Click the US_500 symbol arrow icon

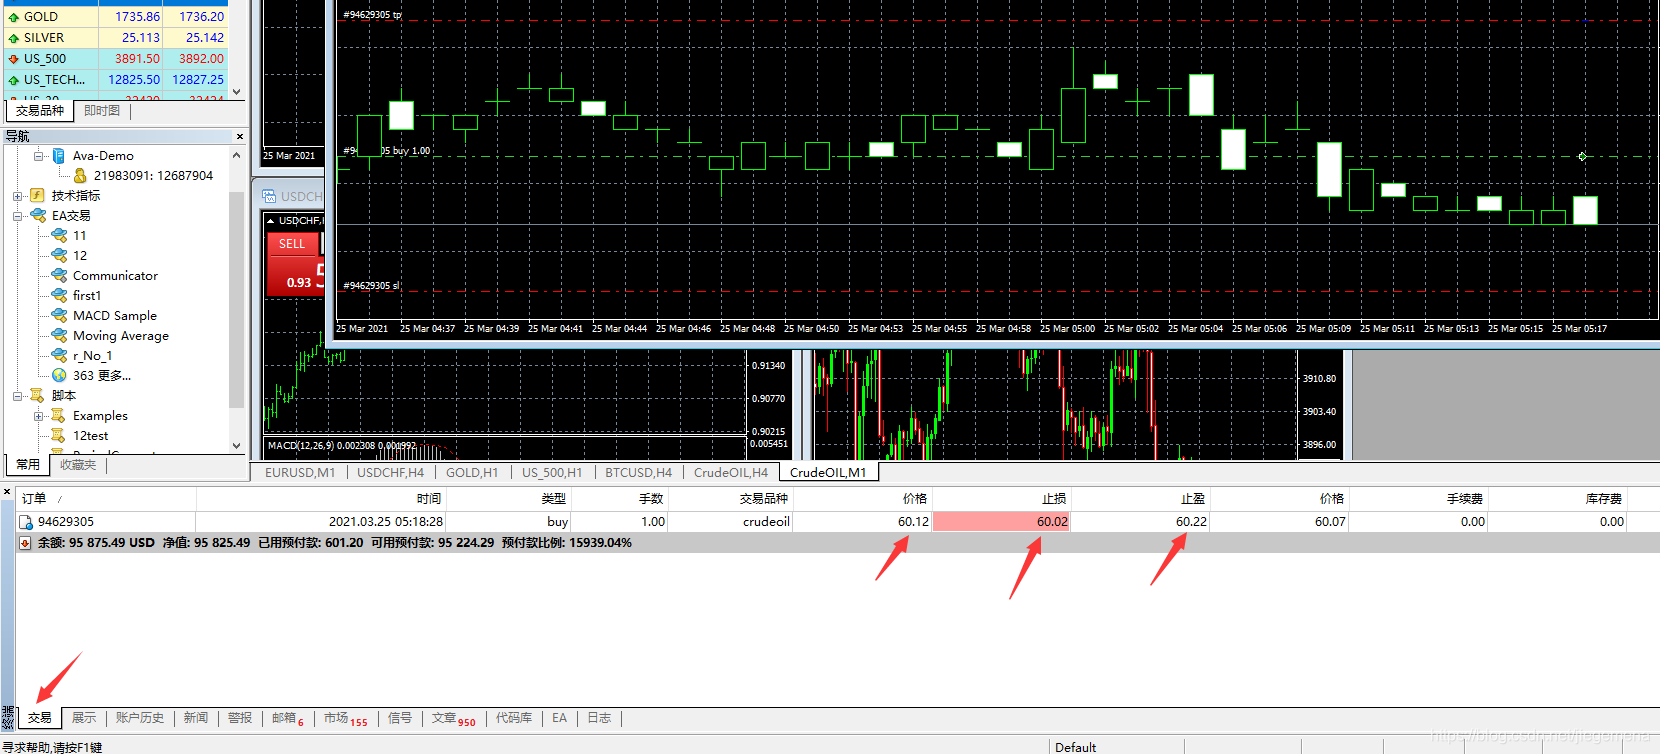pyautogui.click(x=13, y=59)
